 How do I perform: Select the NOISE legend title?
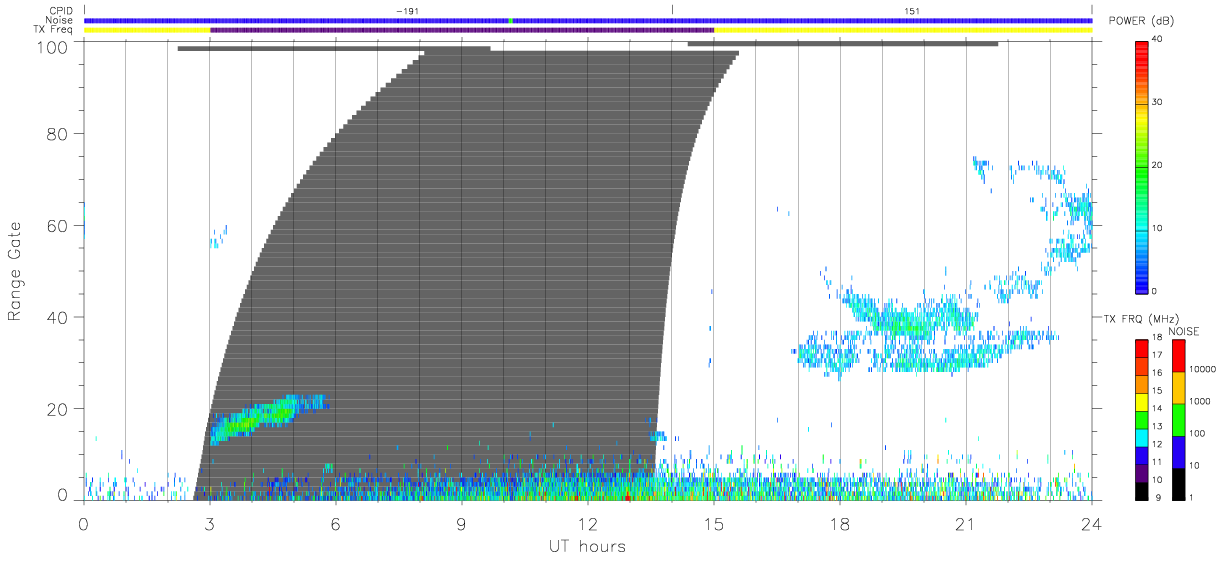click(x=1184, y=331)
